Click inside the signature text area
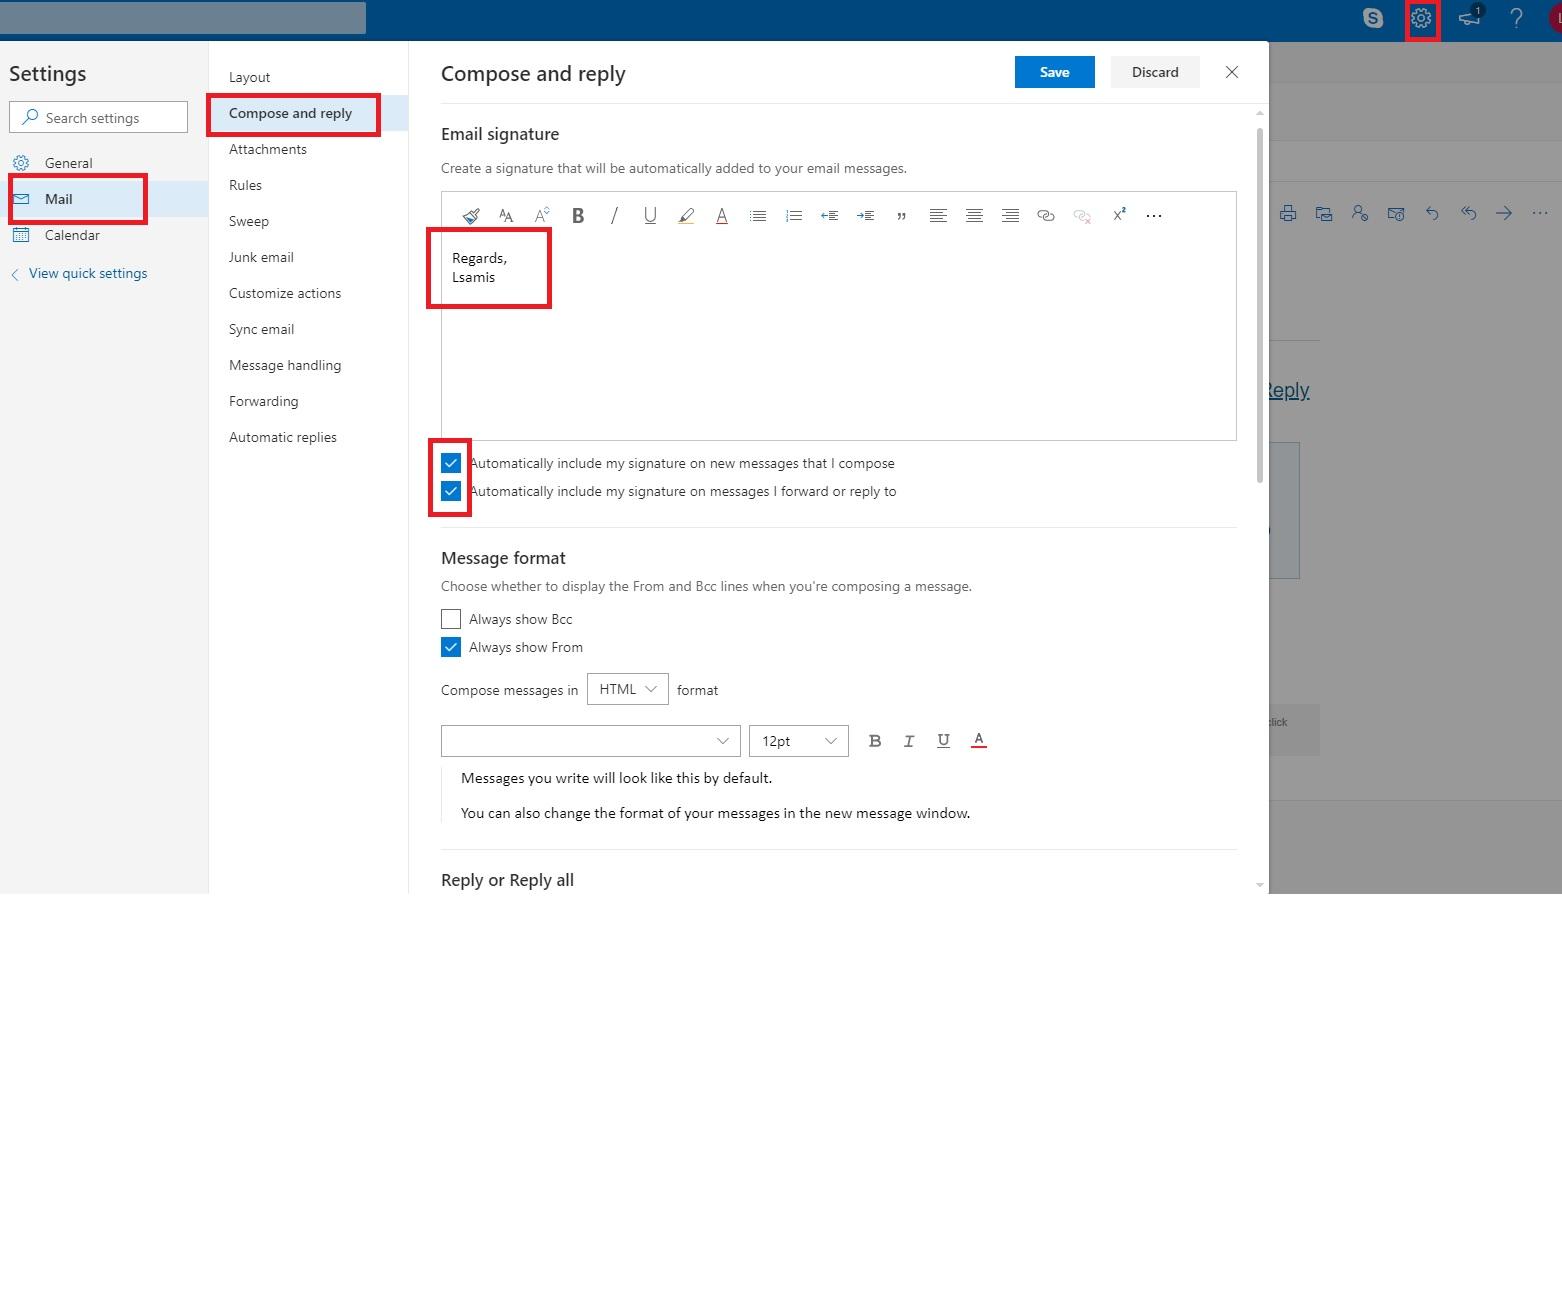 838,335
